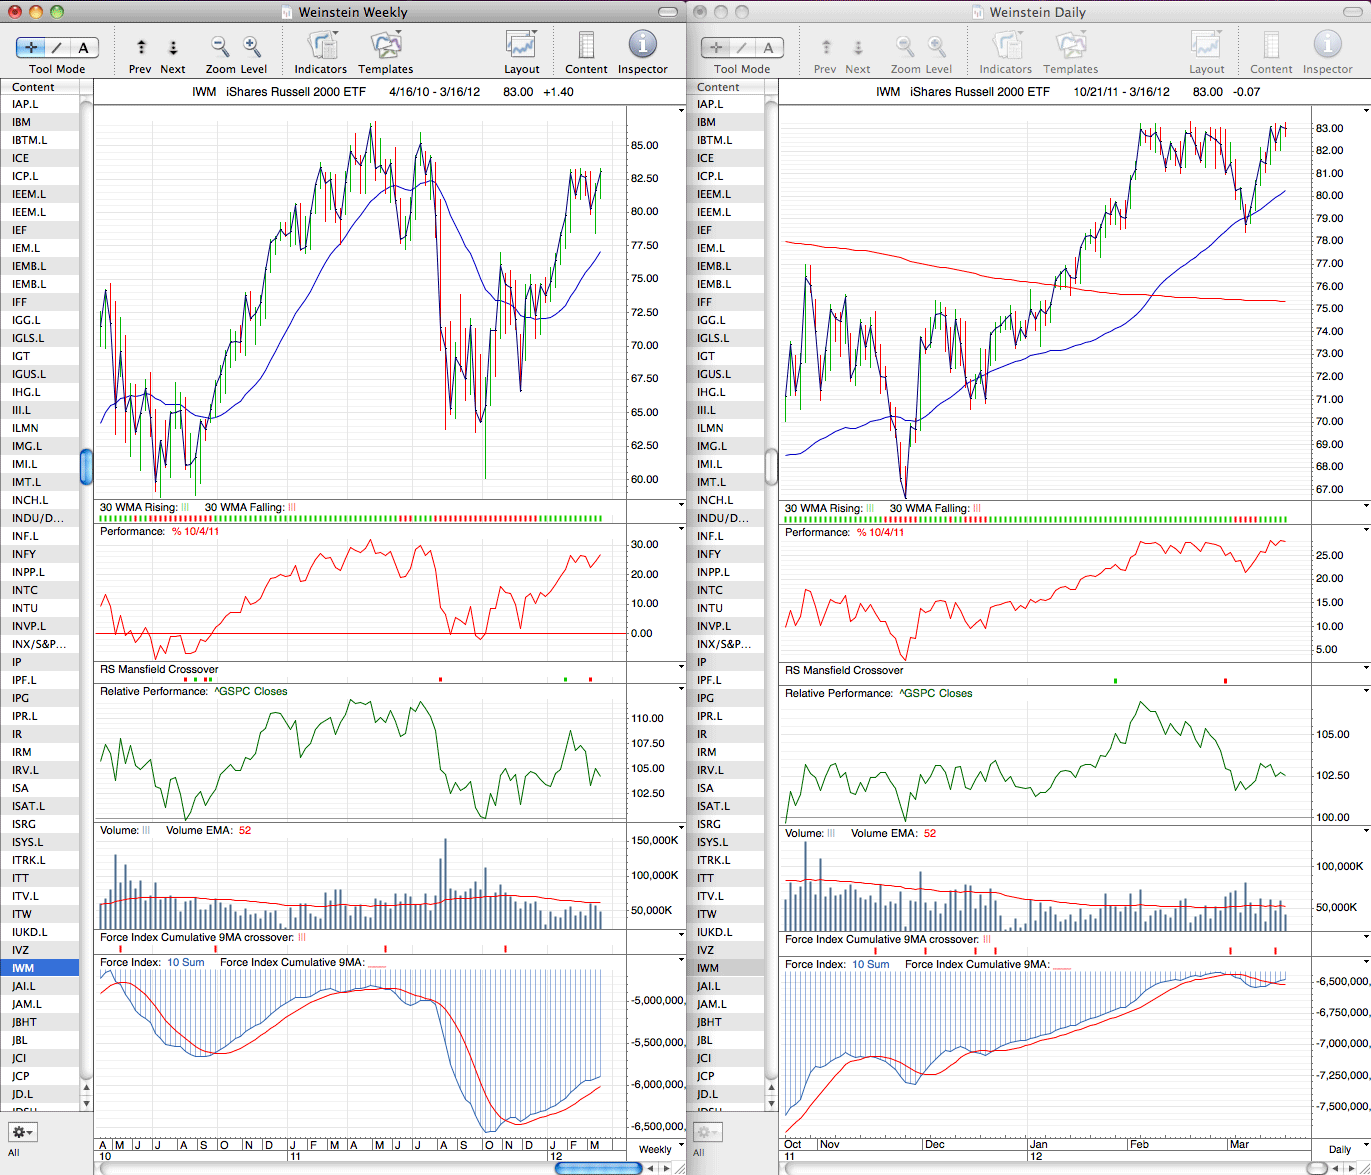Select crosshair tool mode in Weinstein Daily

tap(716, 47)
